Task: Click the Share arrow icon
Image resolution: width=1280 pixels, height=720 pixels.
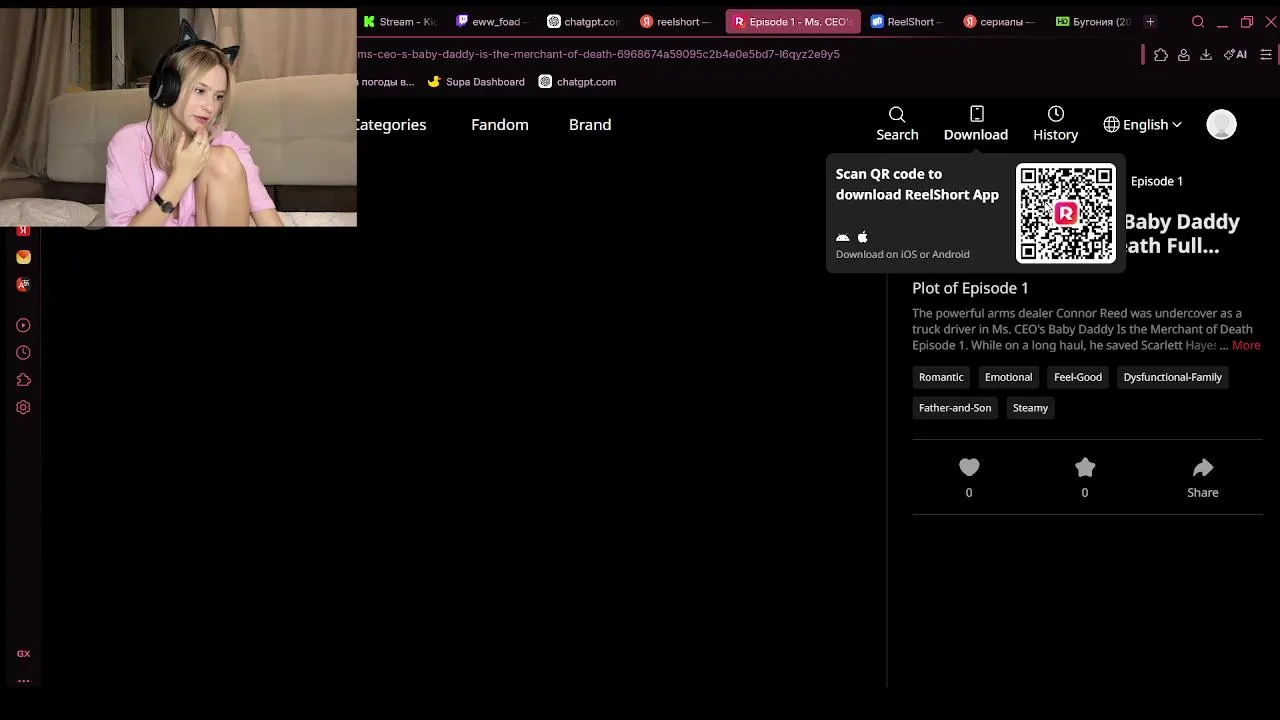Action: (1203, 467)
